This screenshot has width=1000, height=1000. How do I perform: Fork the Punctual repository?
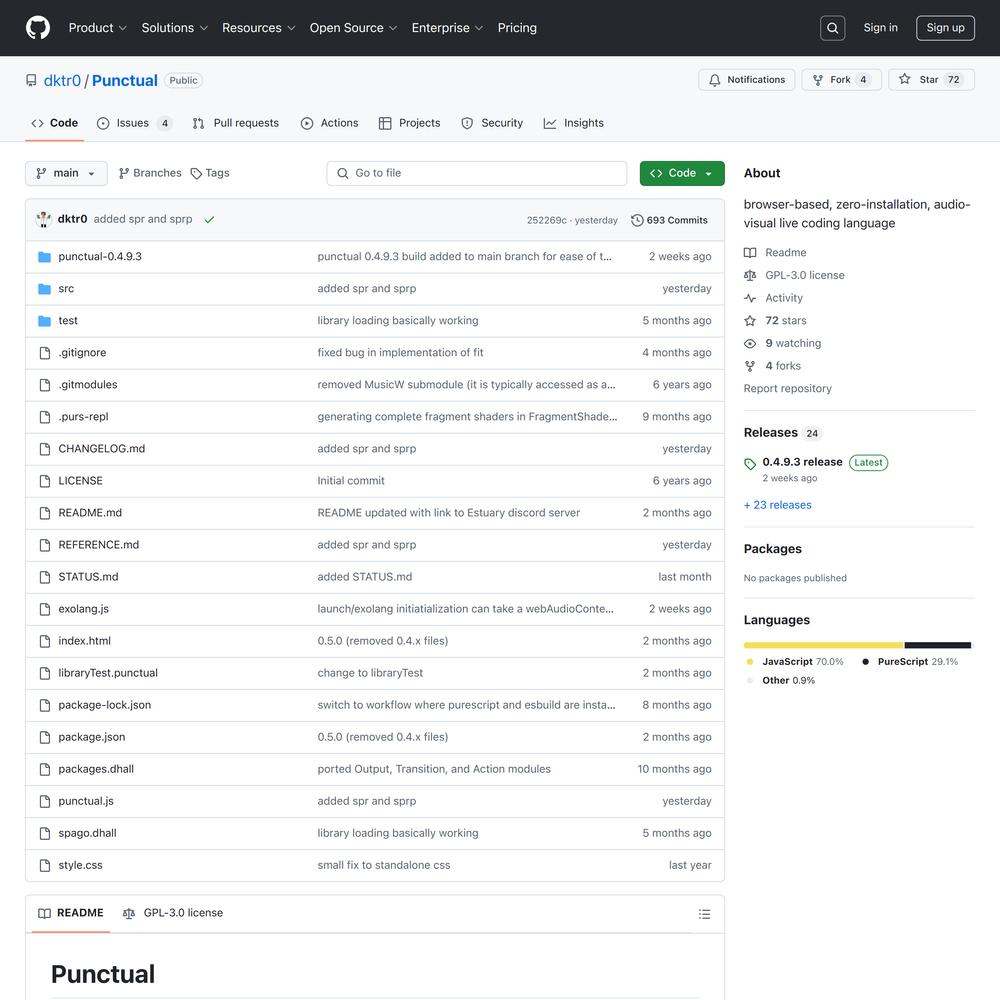[x=841, y=80]
